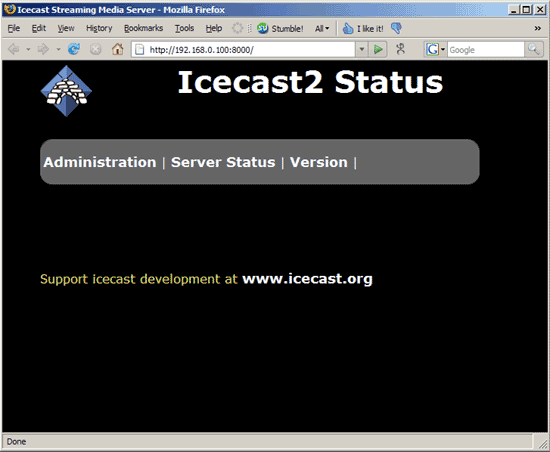Expand the address bar history dropdown
The width and height of the screenshot is (550, 452).
362,49
